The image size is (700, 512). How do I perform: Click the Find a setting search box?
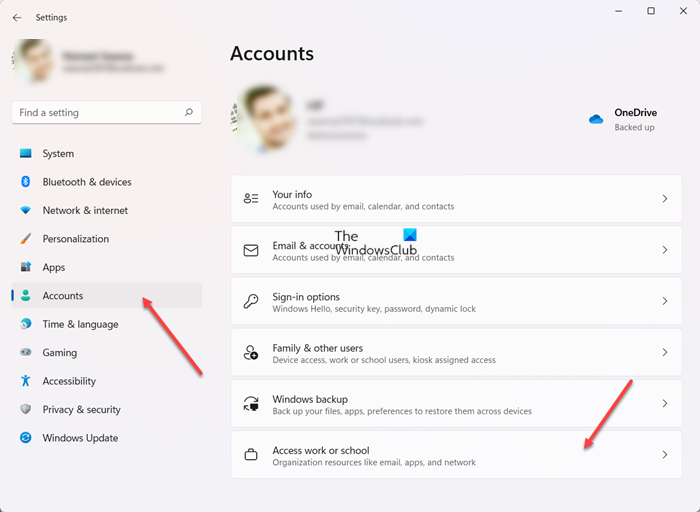(107, 112)
